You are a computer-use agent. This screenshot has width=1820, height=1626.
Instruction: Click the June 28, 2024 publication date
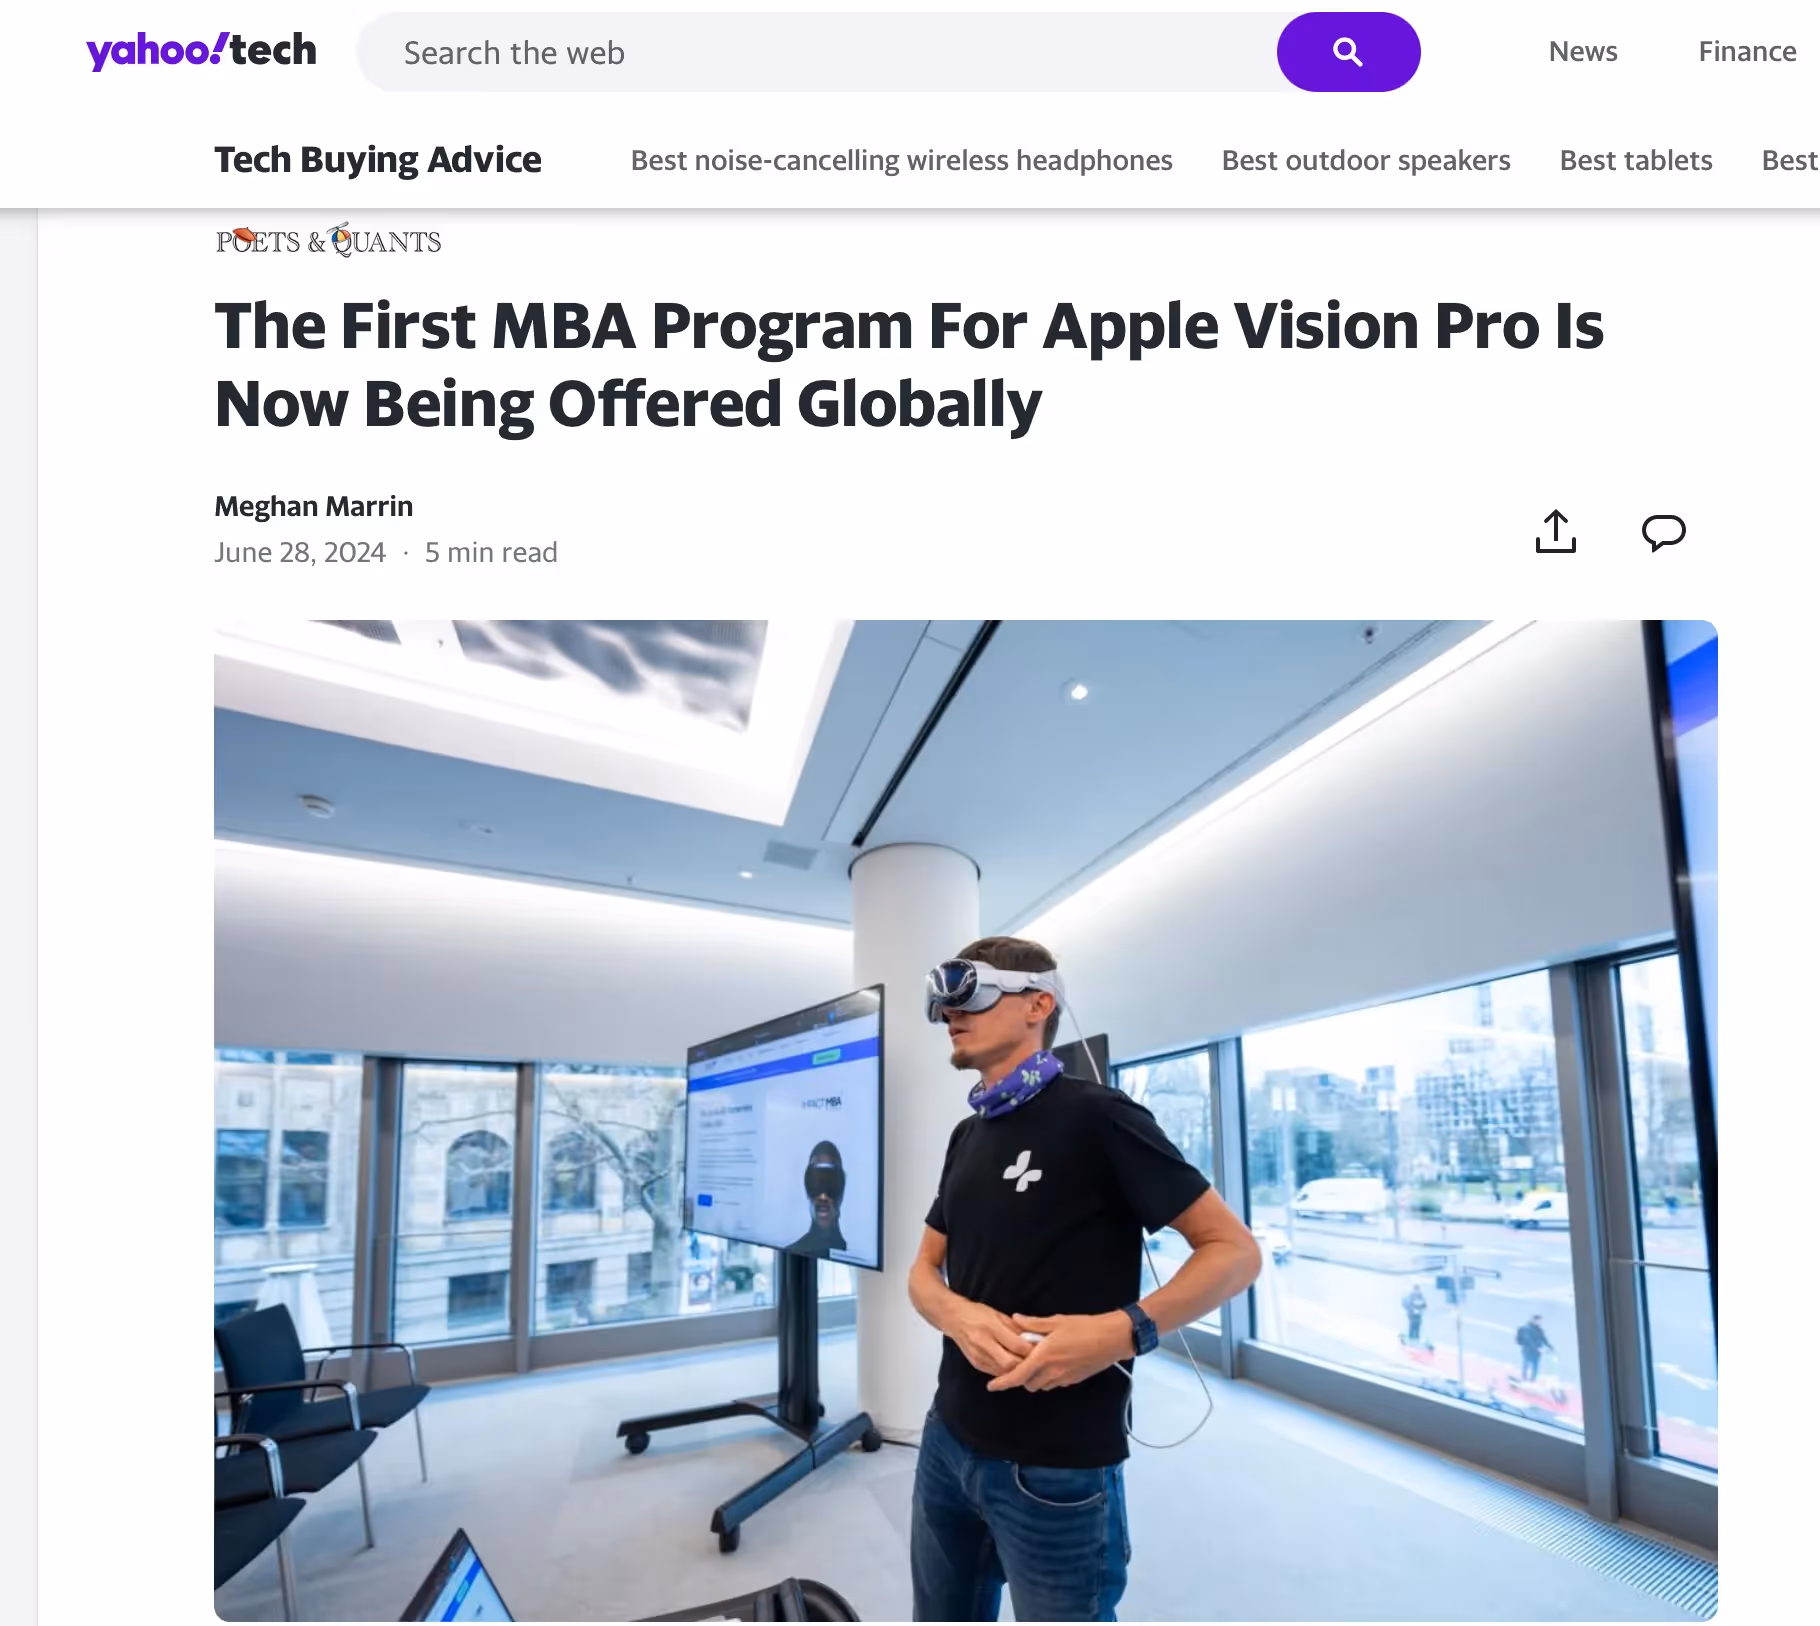[x=300, y=552]
